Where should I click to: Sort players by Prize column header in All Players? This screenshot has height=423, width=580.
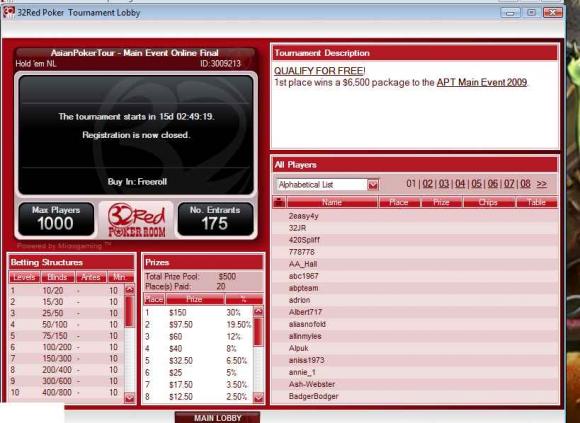(441, 202)
